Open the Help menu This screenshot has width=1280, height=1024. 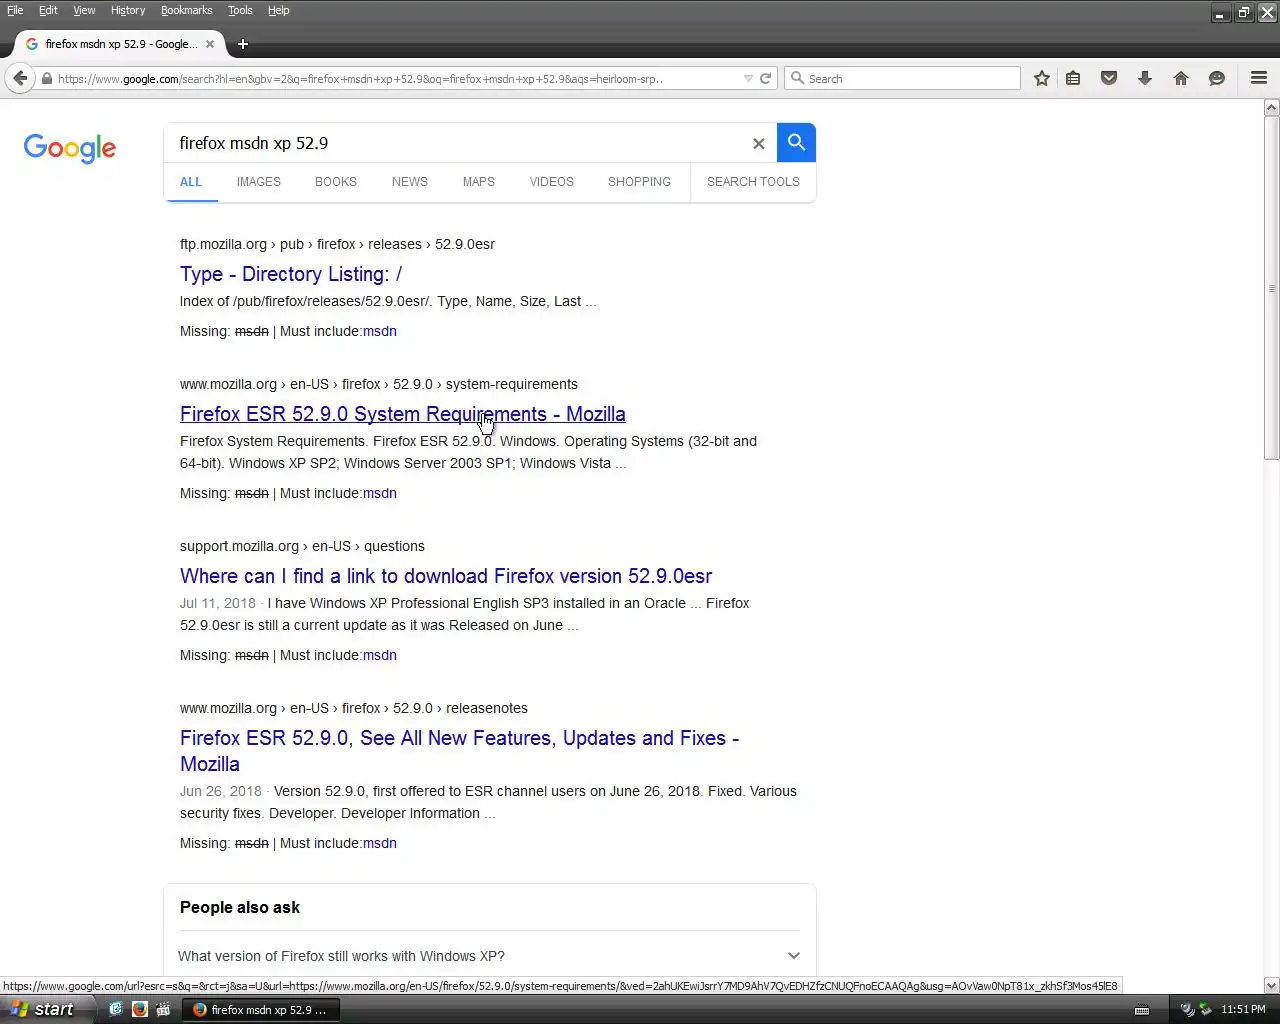[x=278, y=10]
